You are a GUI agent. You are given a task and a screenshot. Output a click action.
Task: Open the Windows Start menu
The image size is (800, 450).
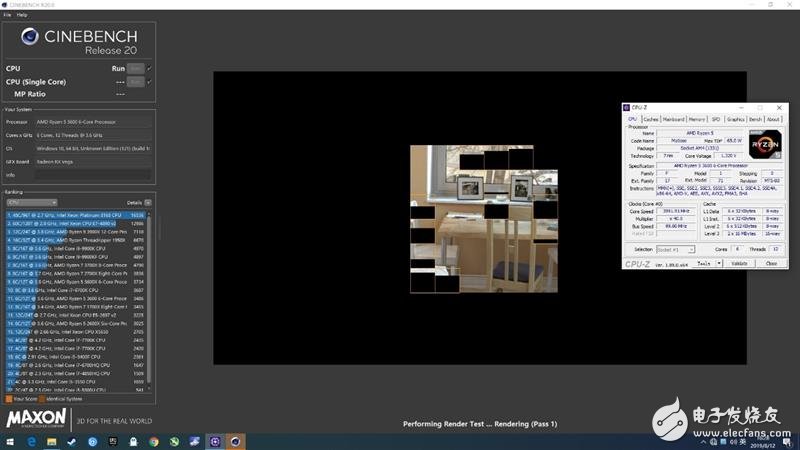[8, 441]
